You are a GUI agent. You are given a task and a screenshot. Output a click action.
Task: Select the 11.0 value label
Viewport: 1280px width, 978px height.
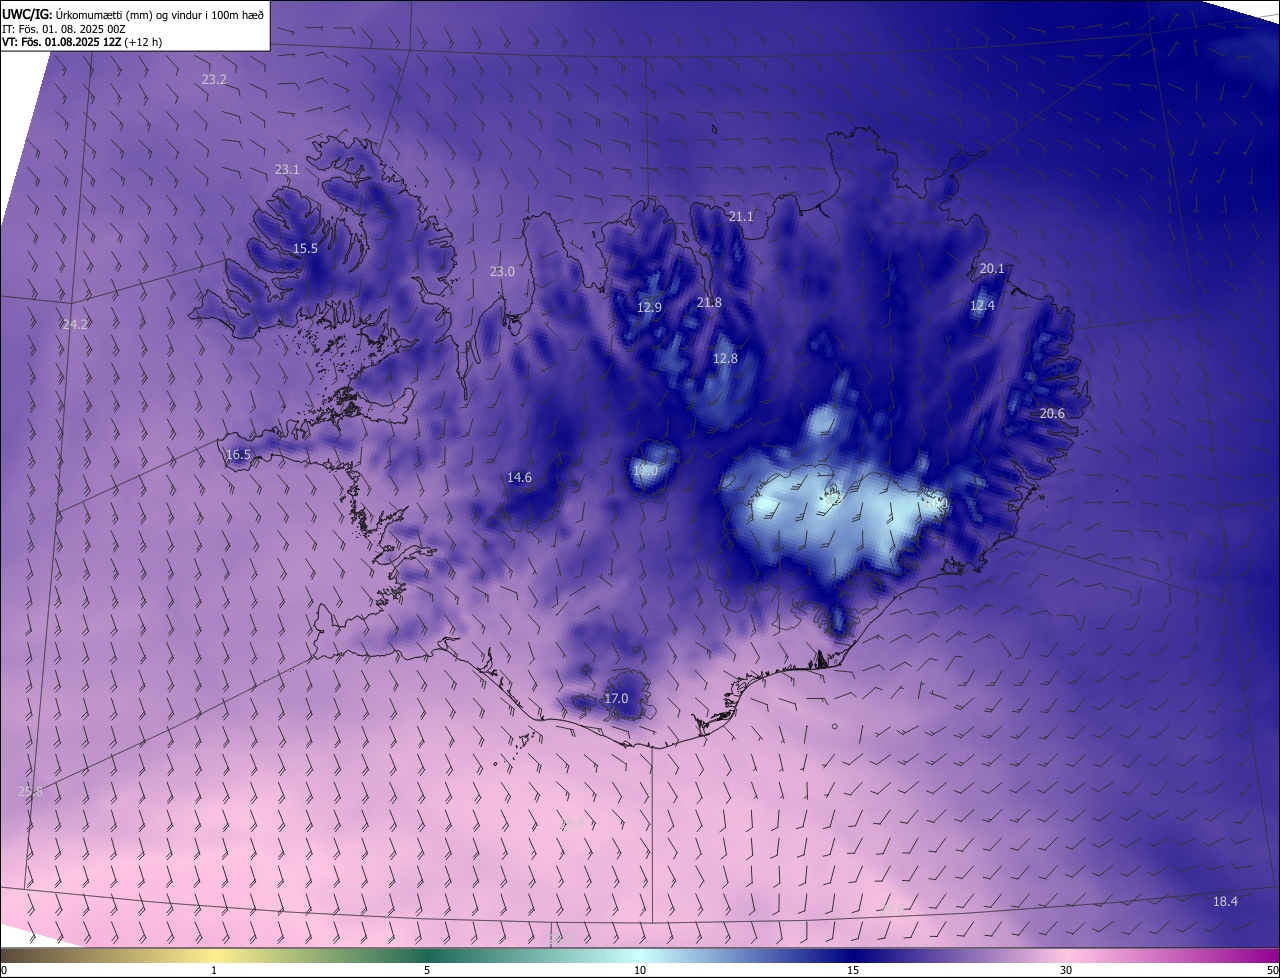[x=645, y=470]
